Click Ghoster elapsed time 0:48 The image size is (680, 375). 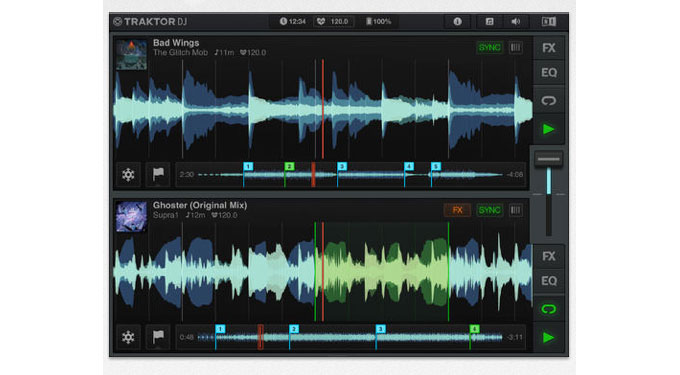[x=186, y=337]
